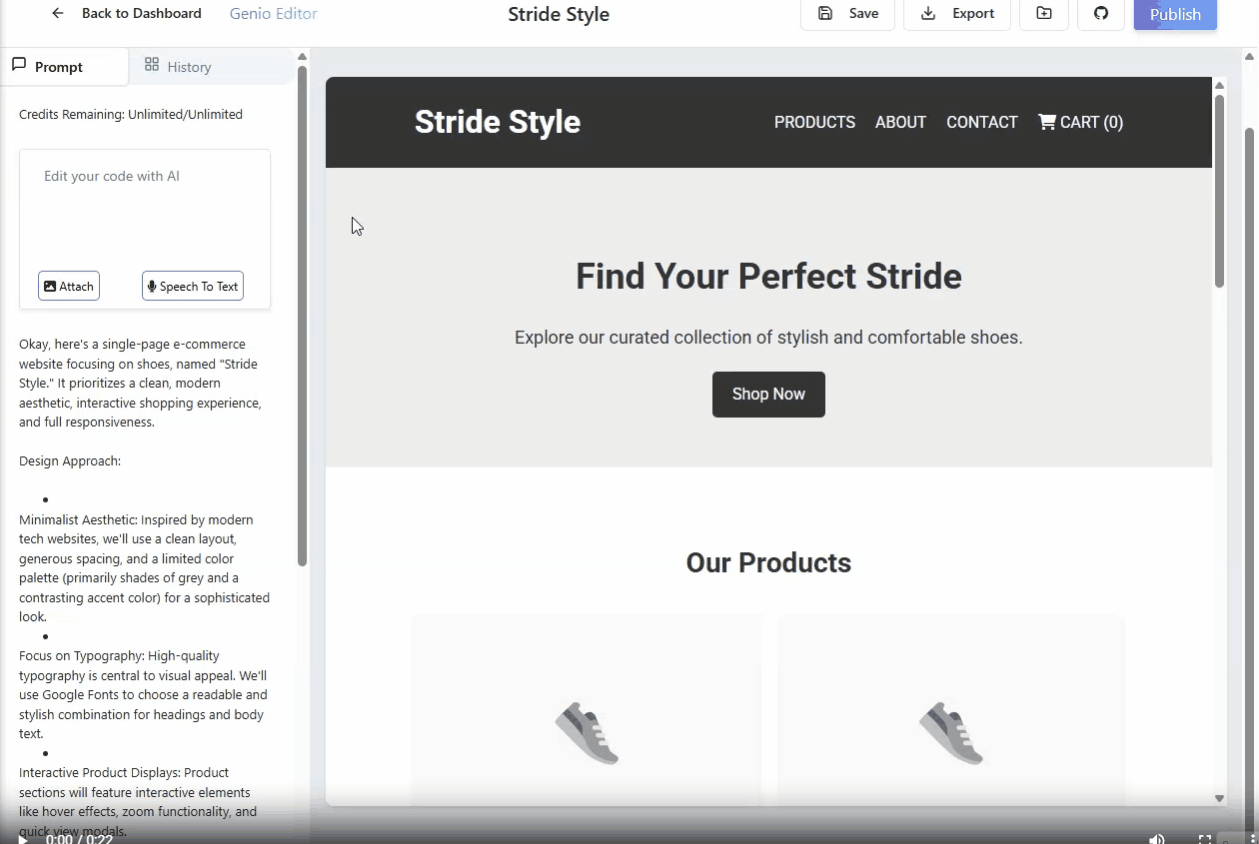Click the Save button
This screenshot has height=844, width=1259.
[848, 14]
